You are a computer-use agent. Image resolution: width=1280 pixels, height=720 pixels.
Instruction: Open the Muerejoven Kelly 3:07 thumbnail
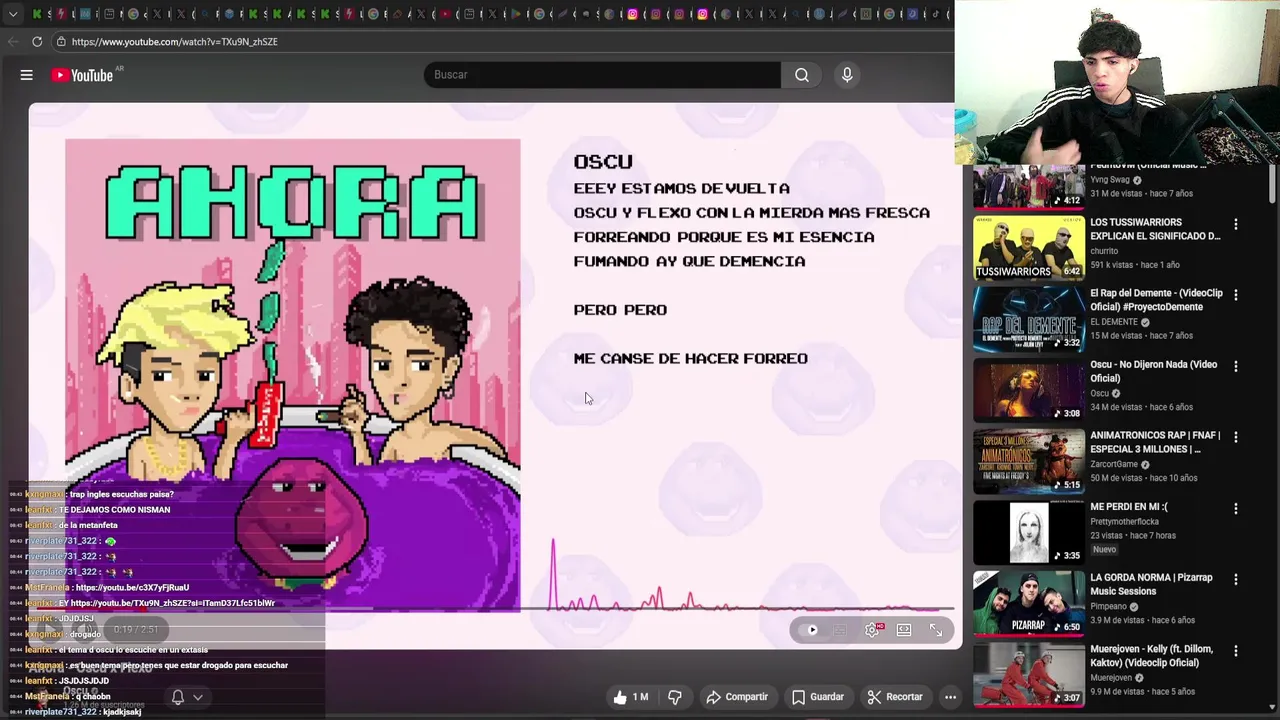[x=1029, y=674]
